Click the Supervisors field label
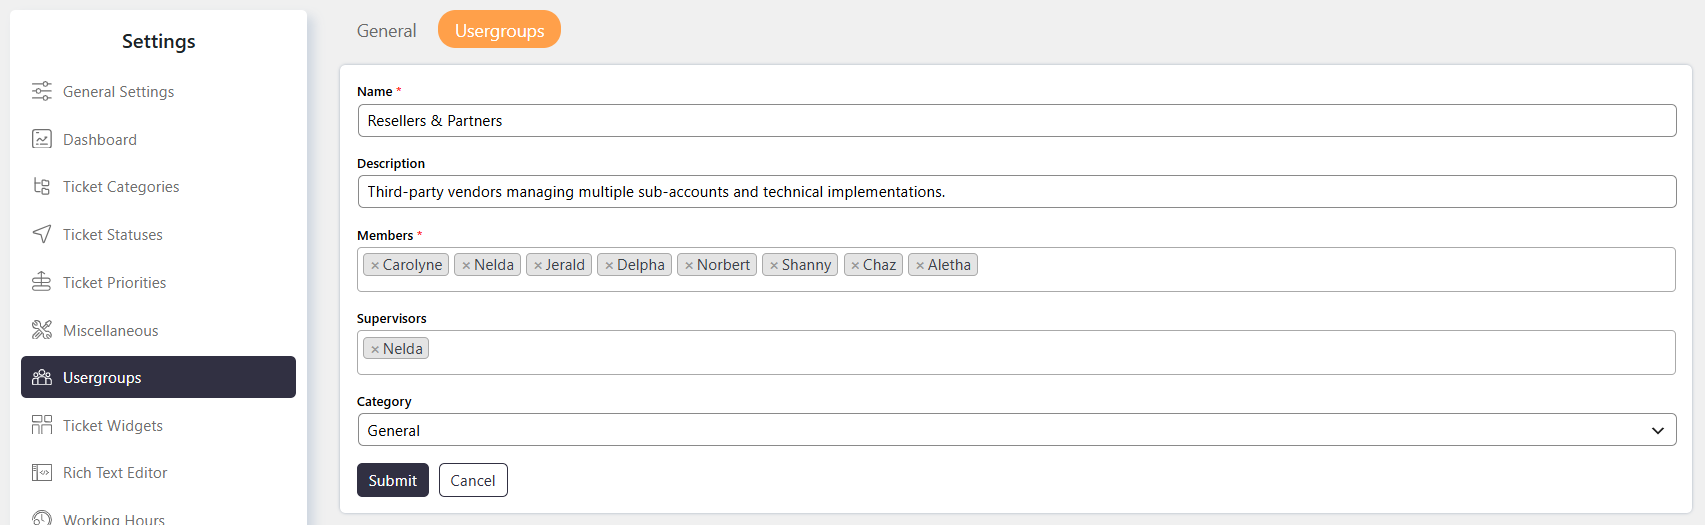 pyautogui.click(x=392, y=318)
